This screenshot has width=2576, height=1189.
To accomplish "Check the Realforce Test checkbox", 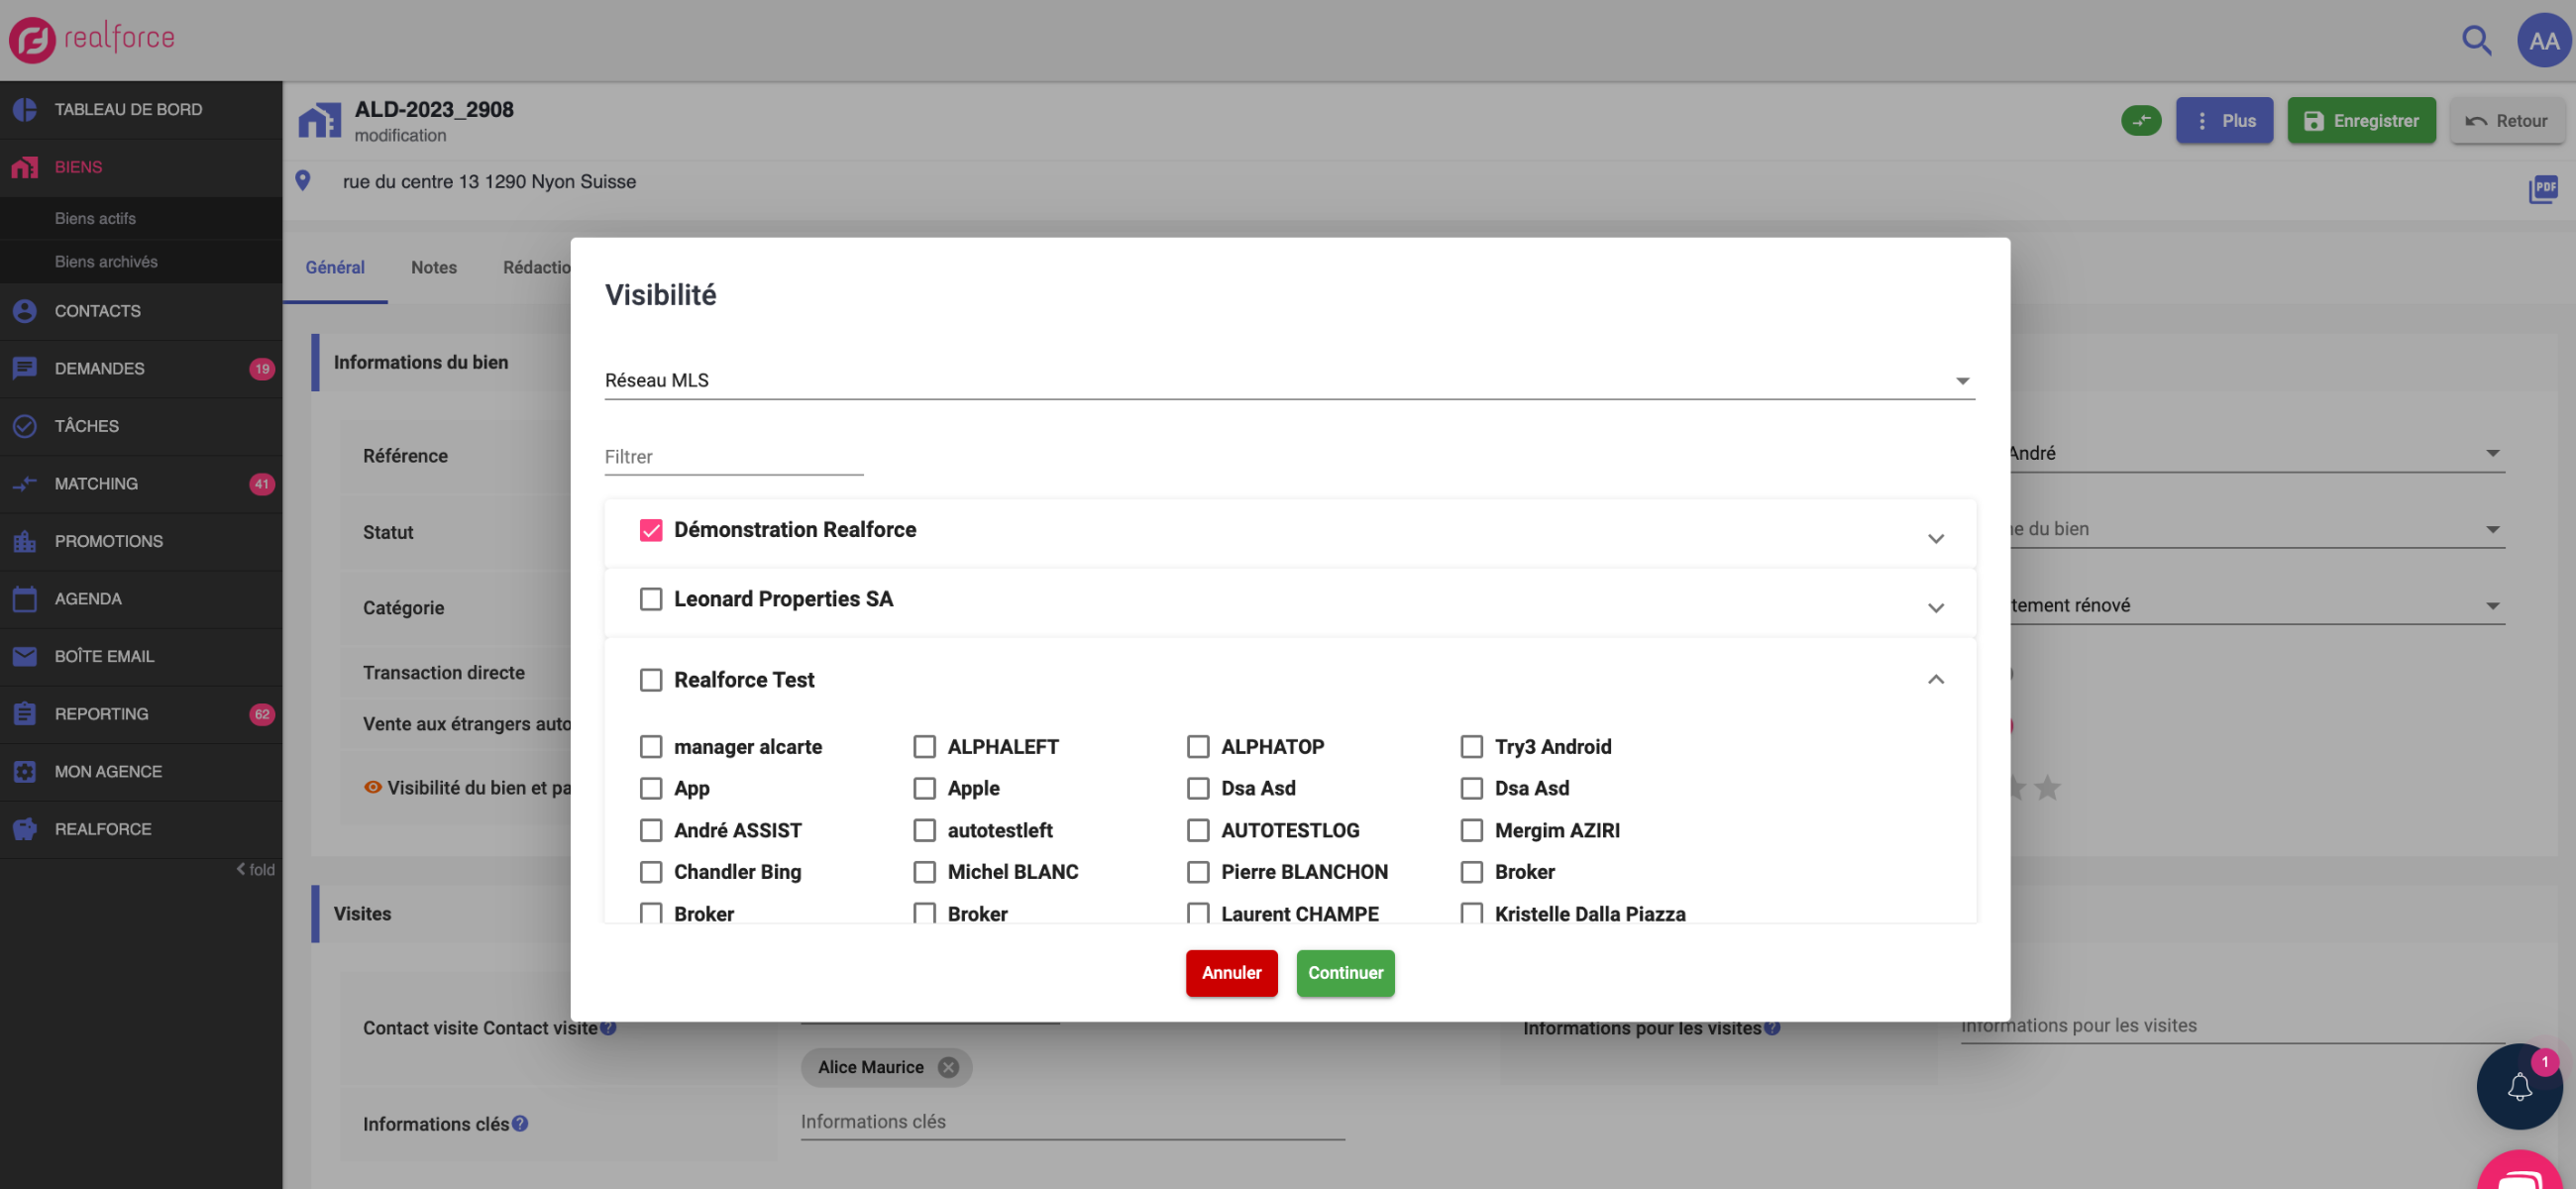I will [651, 680].
